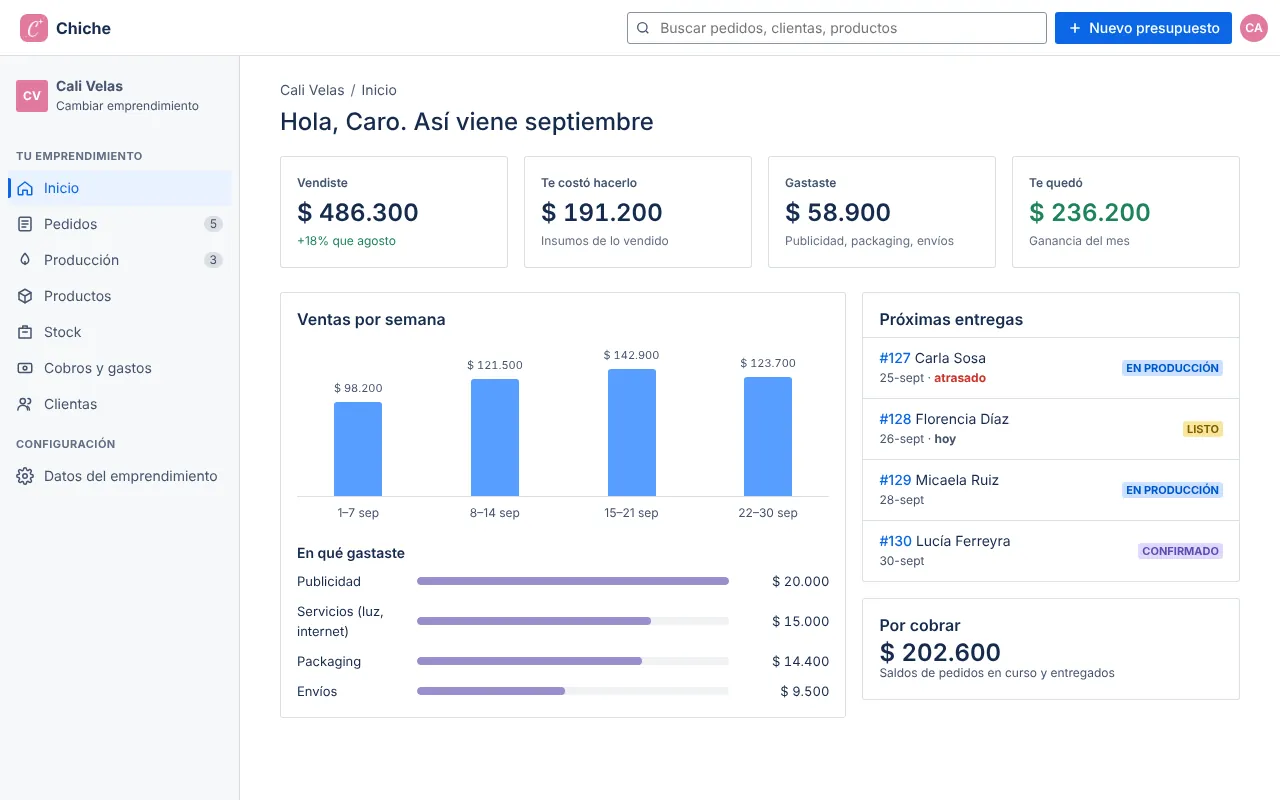Open order #127 link
The height and width of the screenshot is (800, 1280).
coord(895,358)
